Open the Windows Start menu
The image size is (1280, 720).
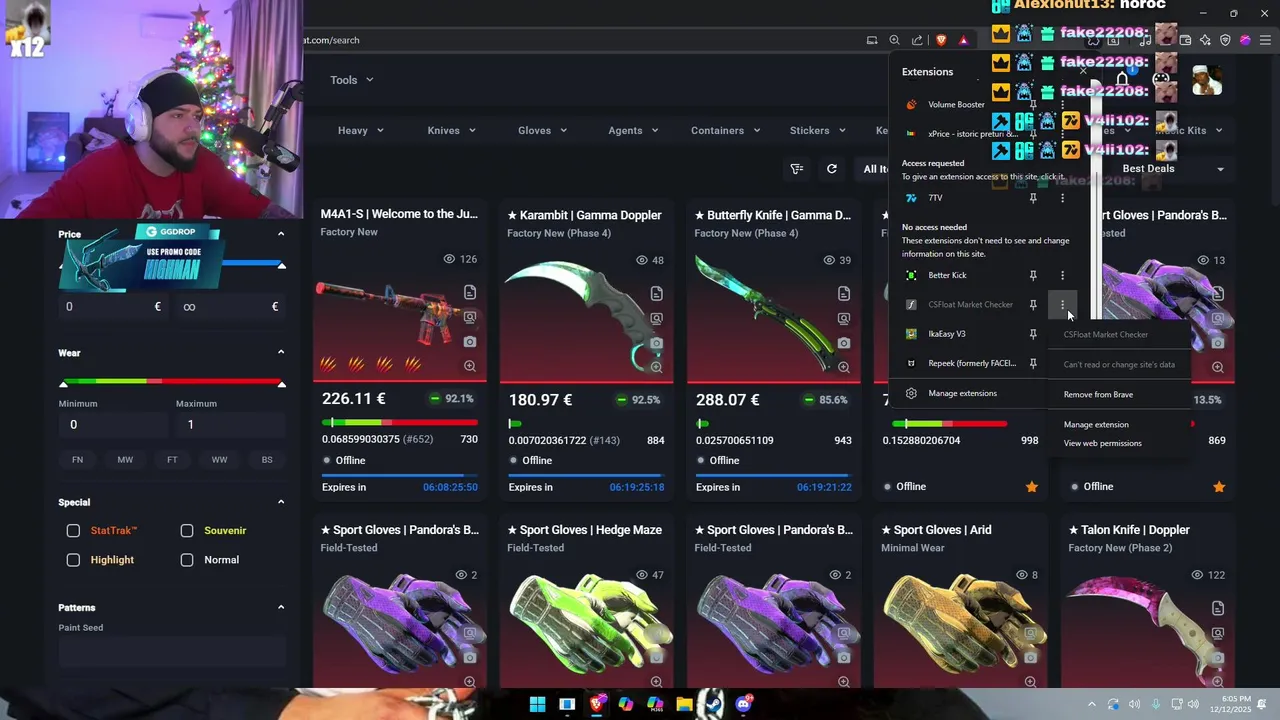(x=537, y=704)
